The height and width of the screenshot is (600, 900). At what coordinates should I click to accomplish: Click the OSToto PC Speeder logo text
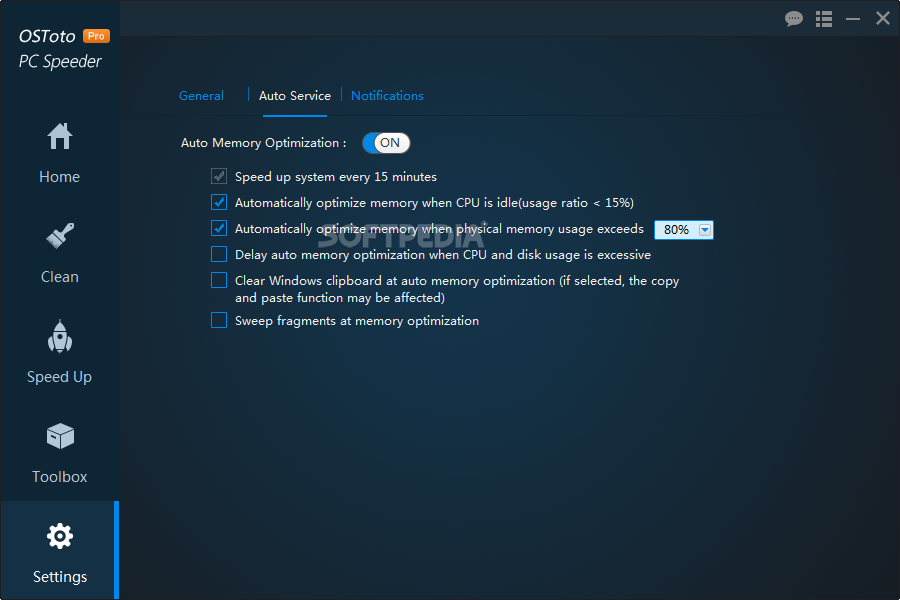(x=60, y=49)
